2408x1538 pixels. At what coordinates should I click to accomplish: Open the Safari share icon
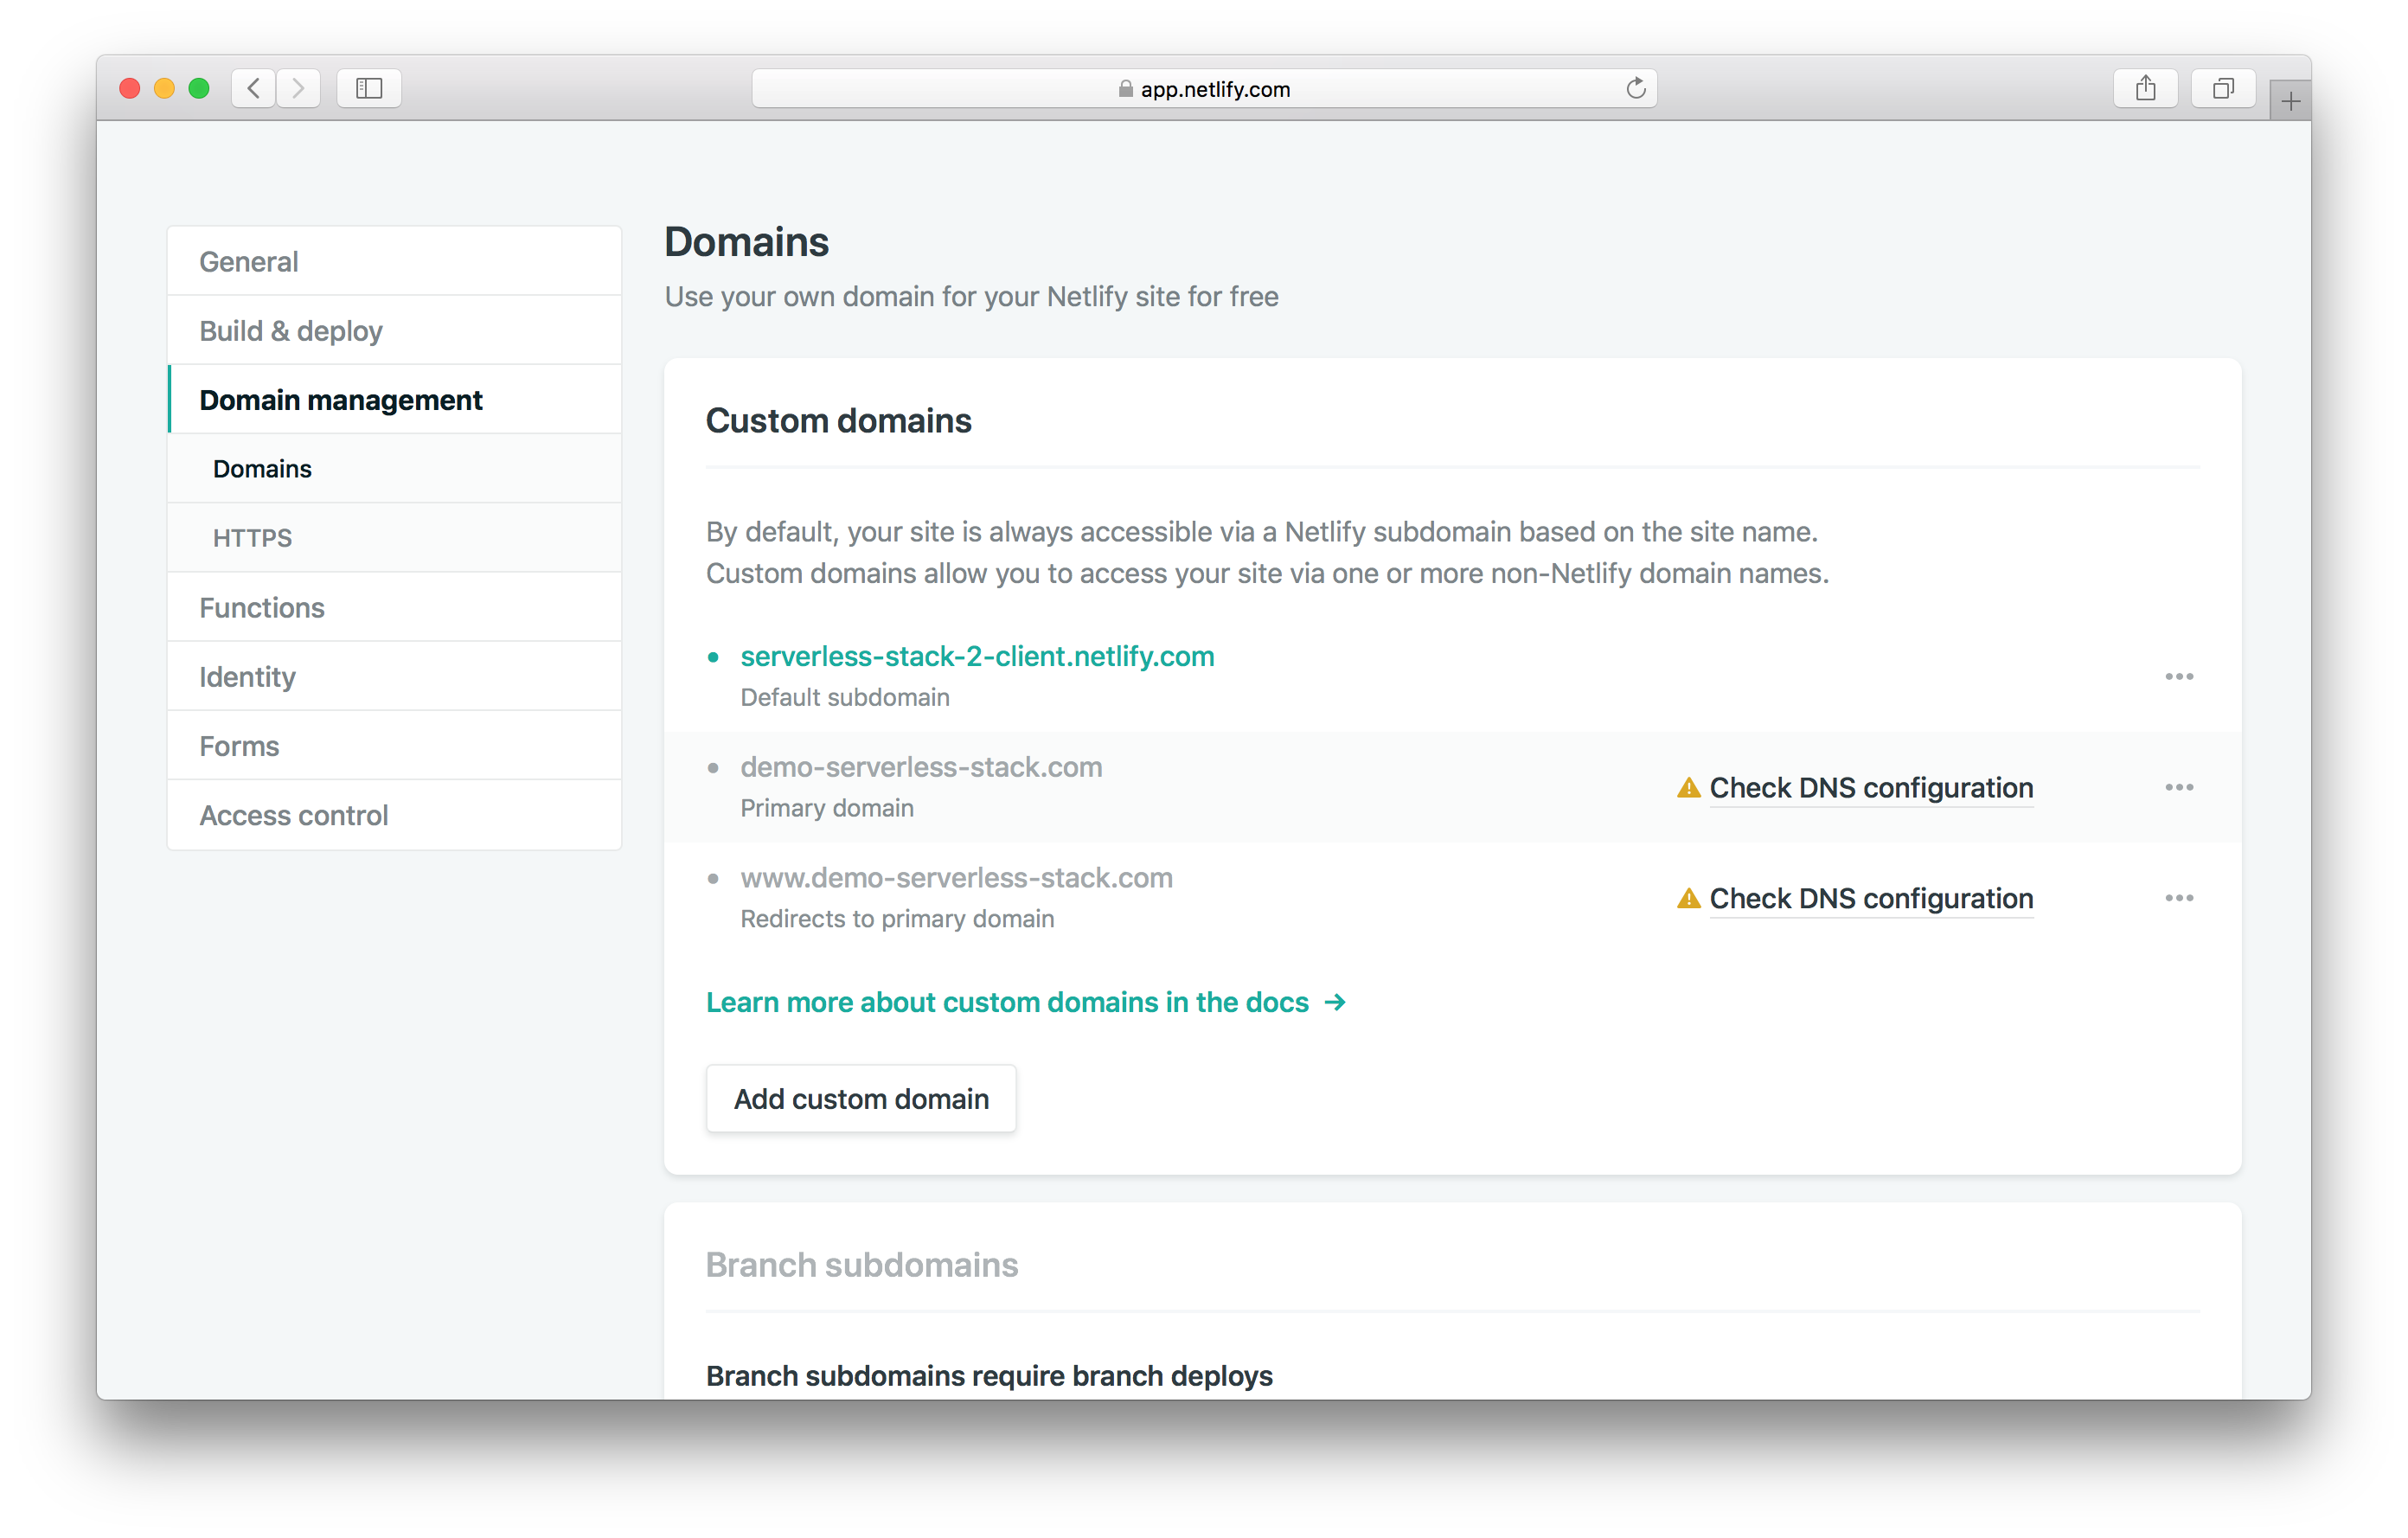tap(2145, 88)
